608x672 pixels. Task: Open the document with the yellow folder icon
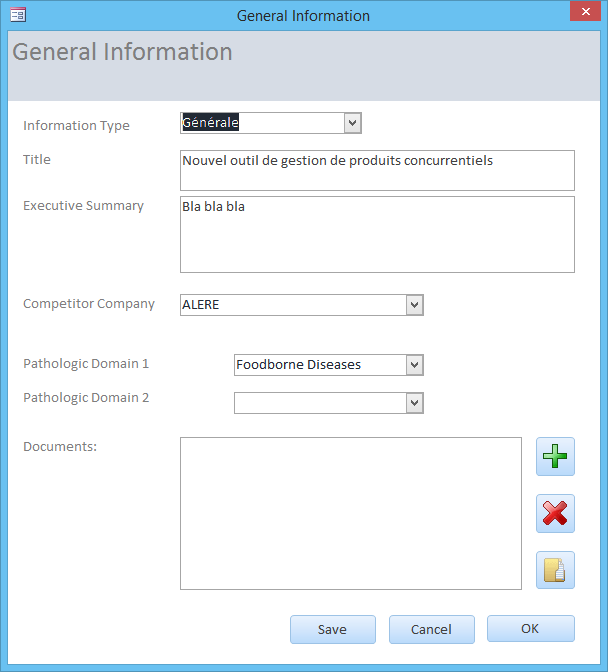555,570
